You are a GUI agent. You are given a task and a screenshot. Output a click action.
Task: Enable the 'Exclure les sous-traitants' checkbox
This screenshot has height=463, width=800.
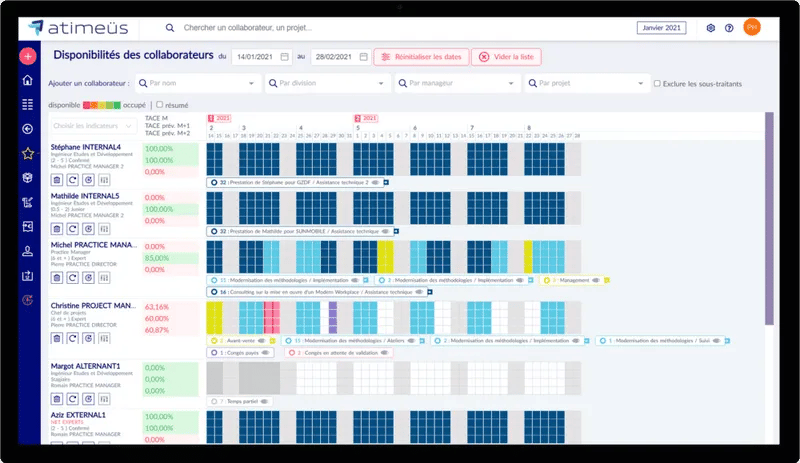(657, 84)
